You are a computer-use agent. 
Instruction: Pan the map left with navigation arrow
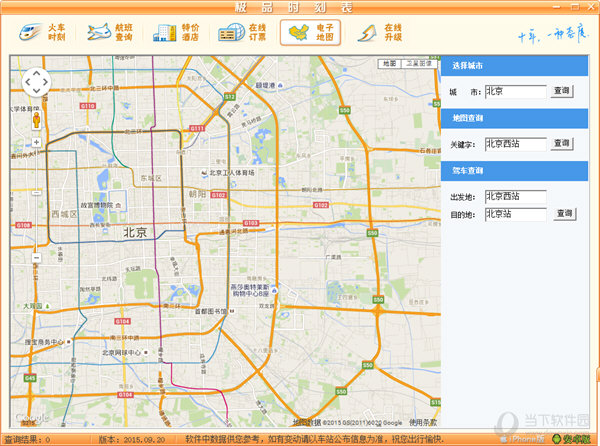pyautogui.click(x=27, y=82)
